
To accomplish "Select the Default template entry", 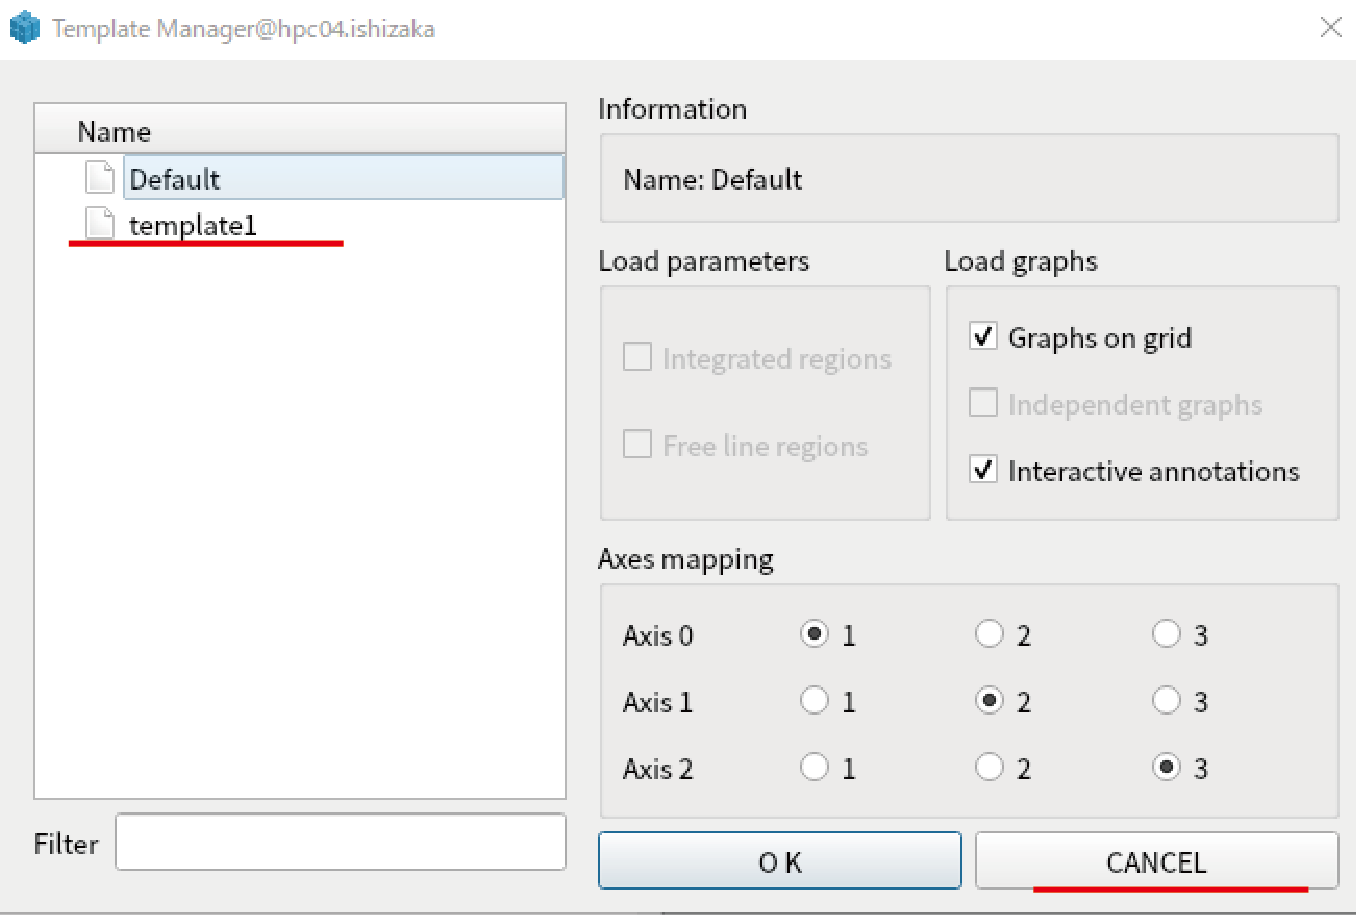I will [x=175, y=179].
